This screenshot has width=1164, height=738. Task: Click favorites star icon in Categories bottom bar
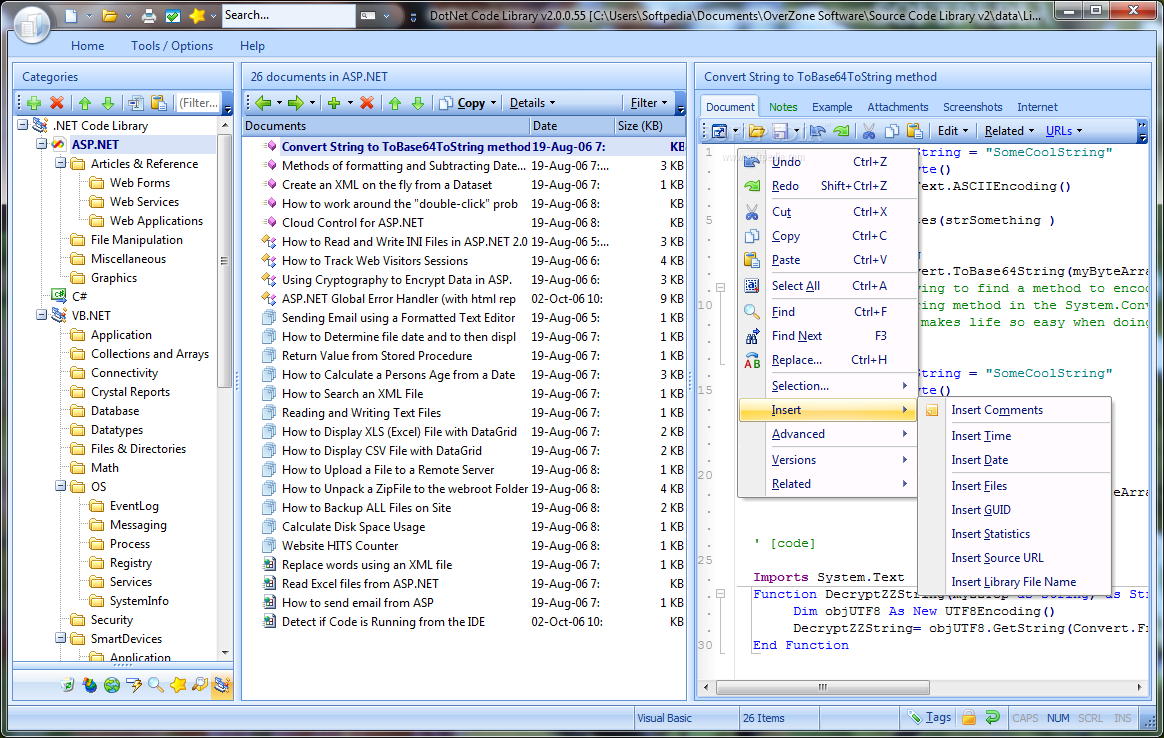pos(177,685)
